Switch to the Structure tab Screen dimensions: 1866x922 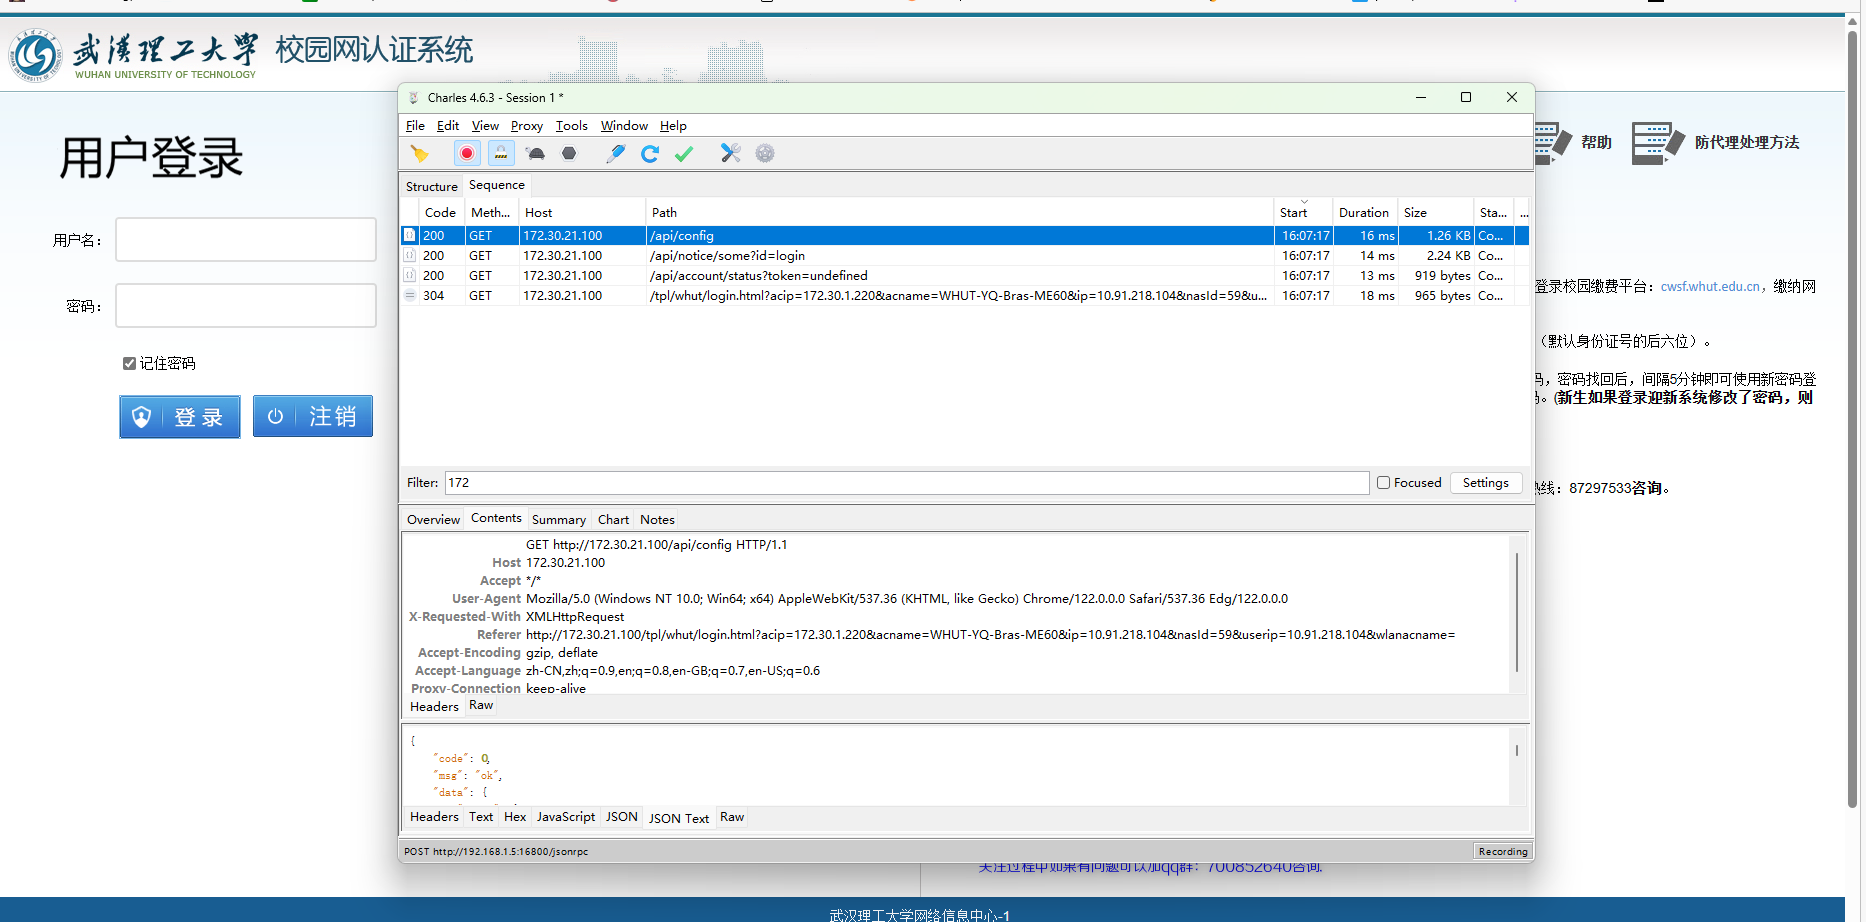pos(431,186)
